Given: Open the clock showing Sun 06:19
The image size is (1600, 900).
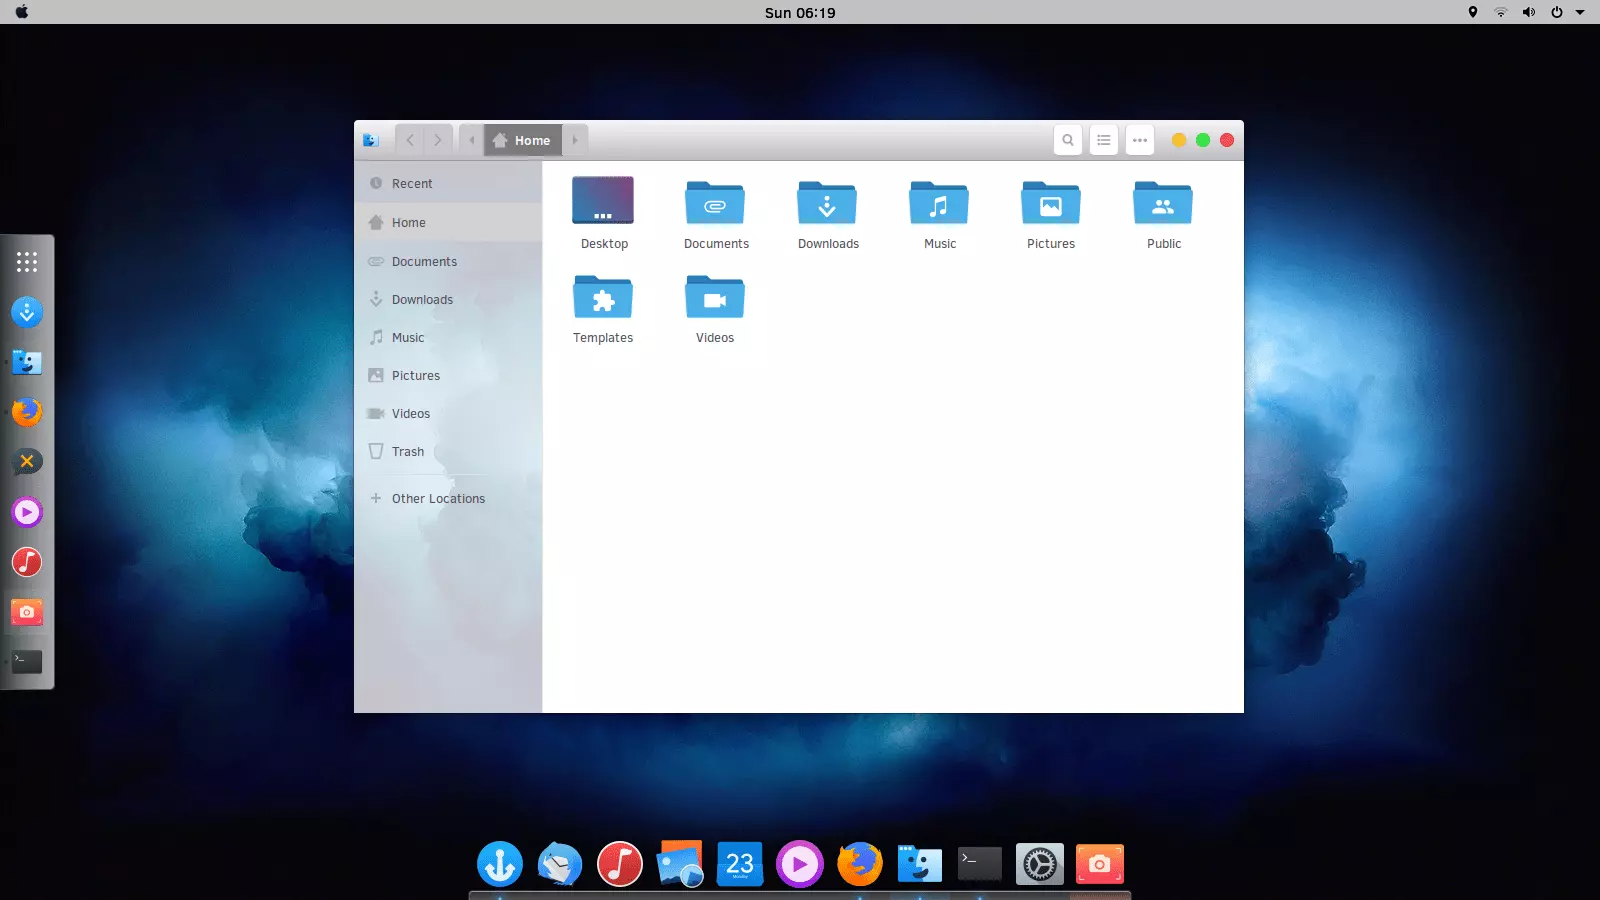Looking at the screenshot, I should pyautogui.click(x=800, y=12).
